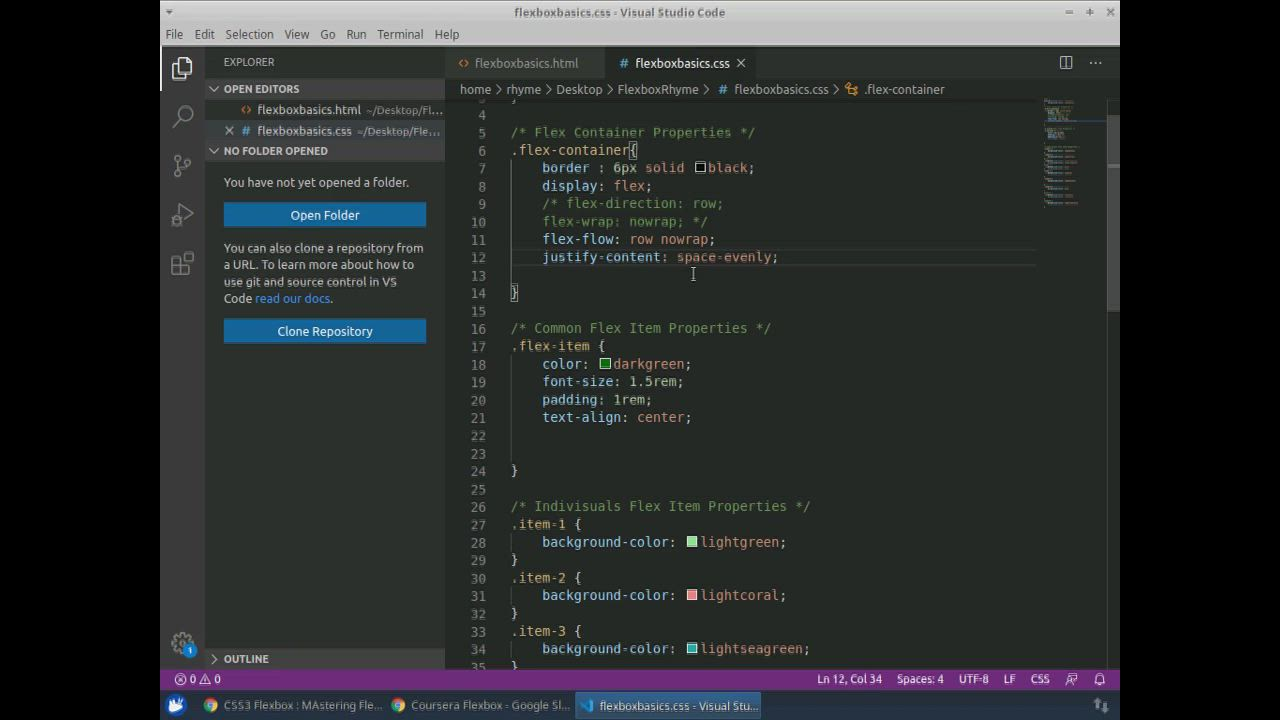Click the split editor right icon
Image resolution: width=1280 pixels, height=720 pixels.
(x=1066, y=63)
